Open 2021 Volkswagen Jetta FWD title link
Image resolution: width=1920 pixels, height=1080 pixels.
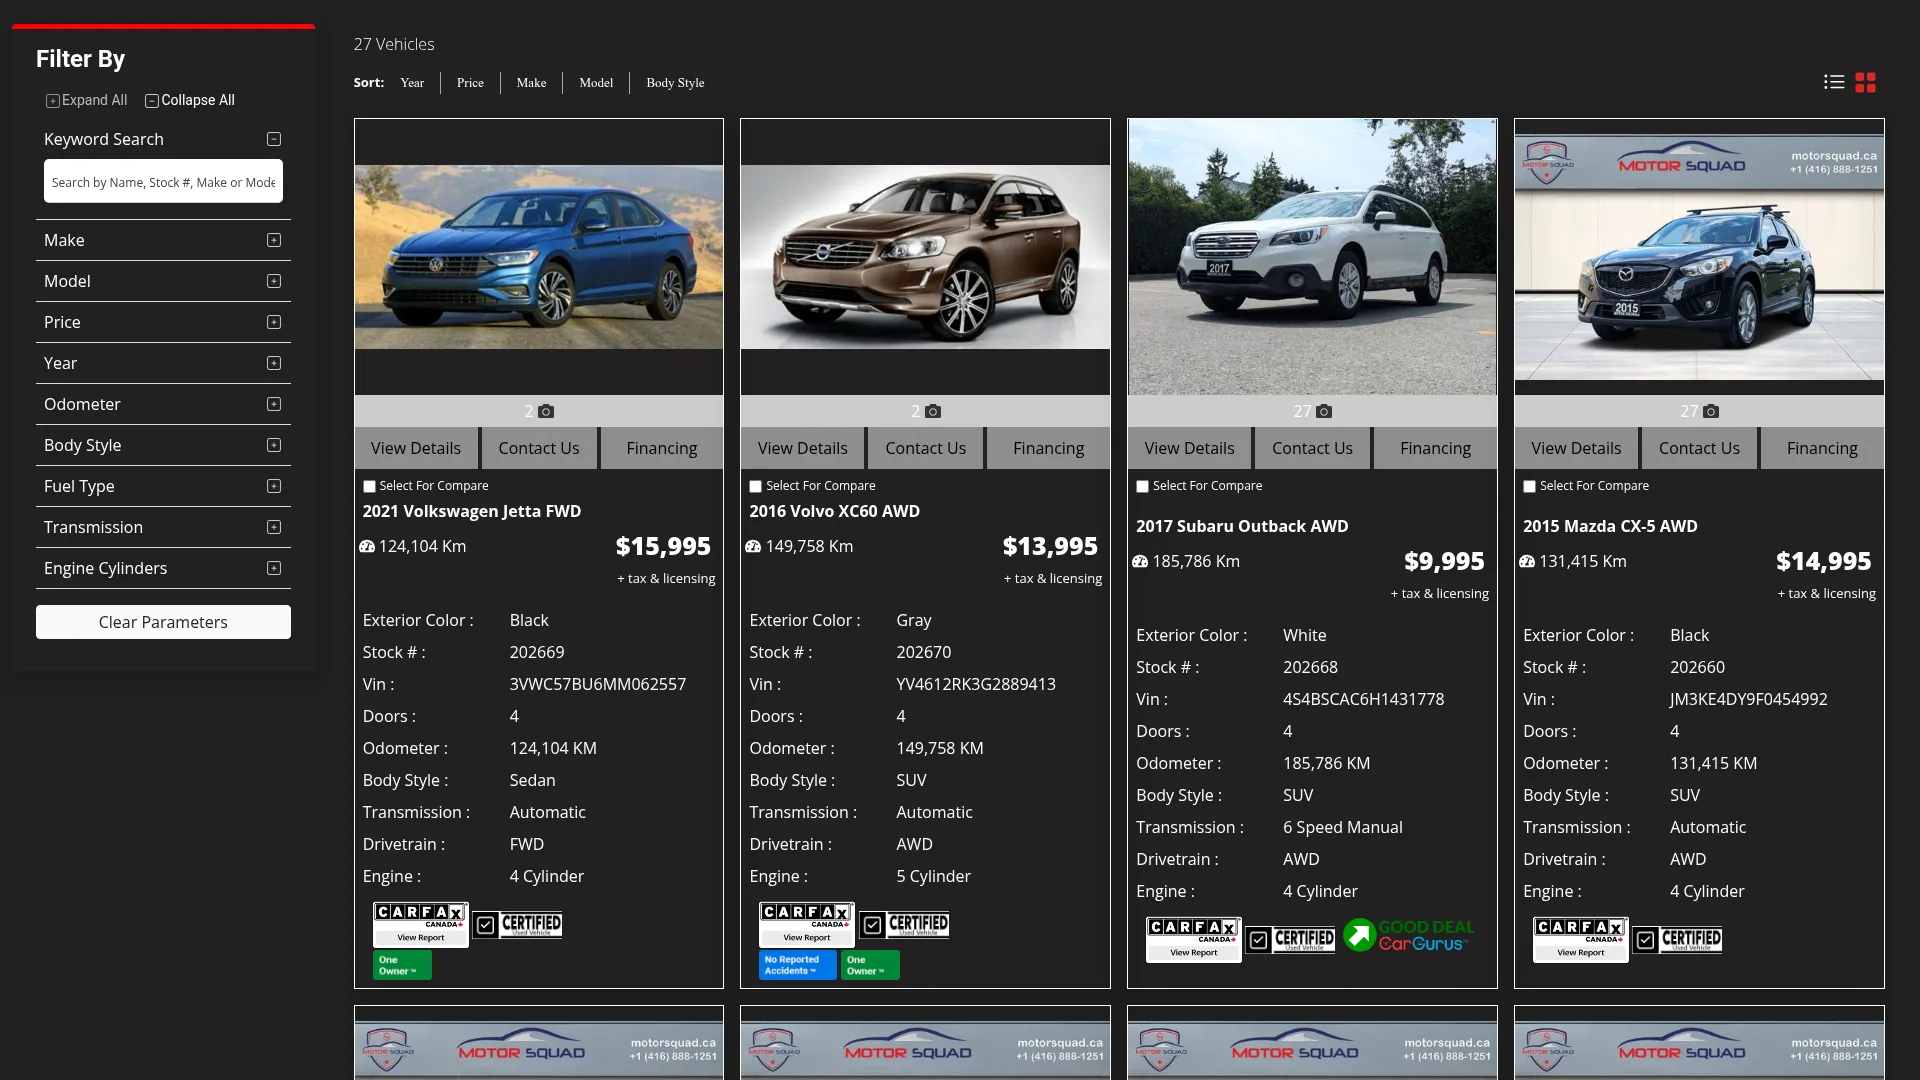click(x=472, y=511)
